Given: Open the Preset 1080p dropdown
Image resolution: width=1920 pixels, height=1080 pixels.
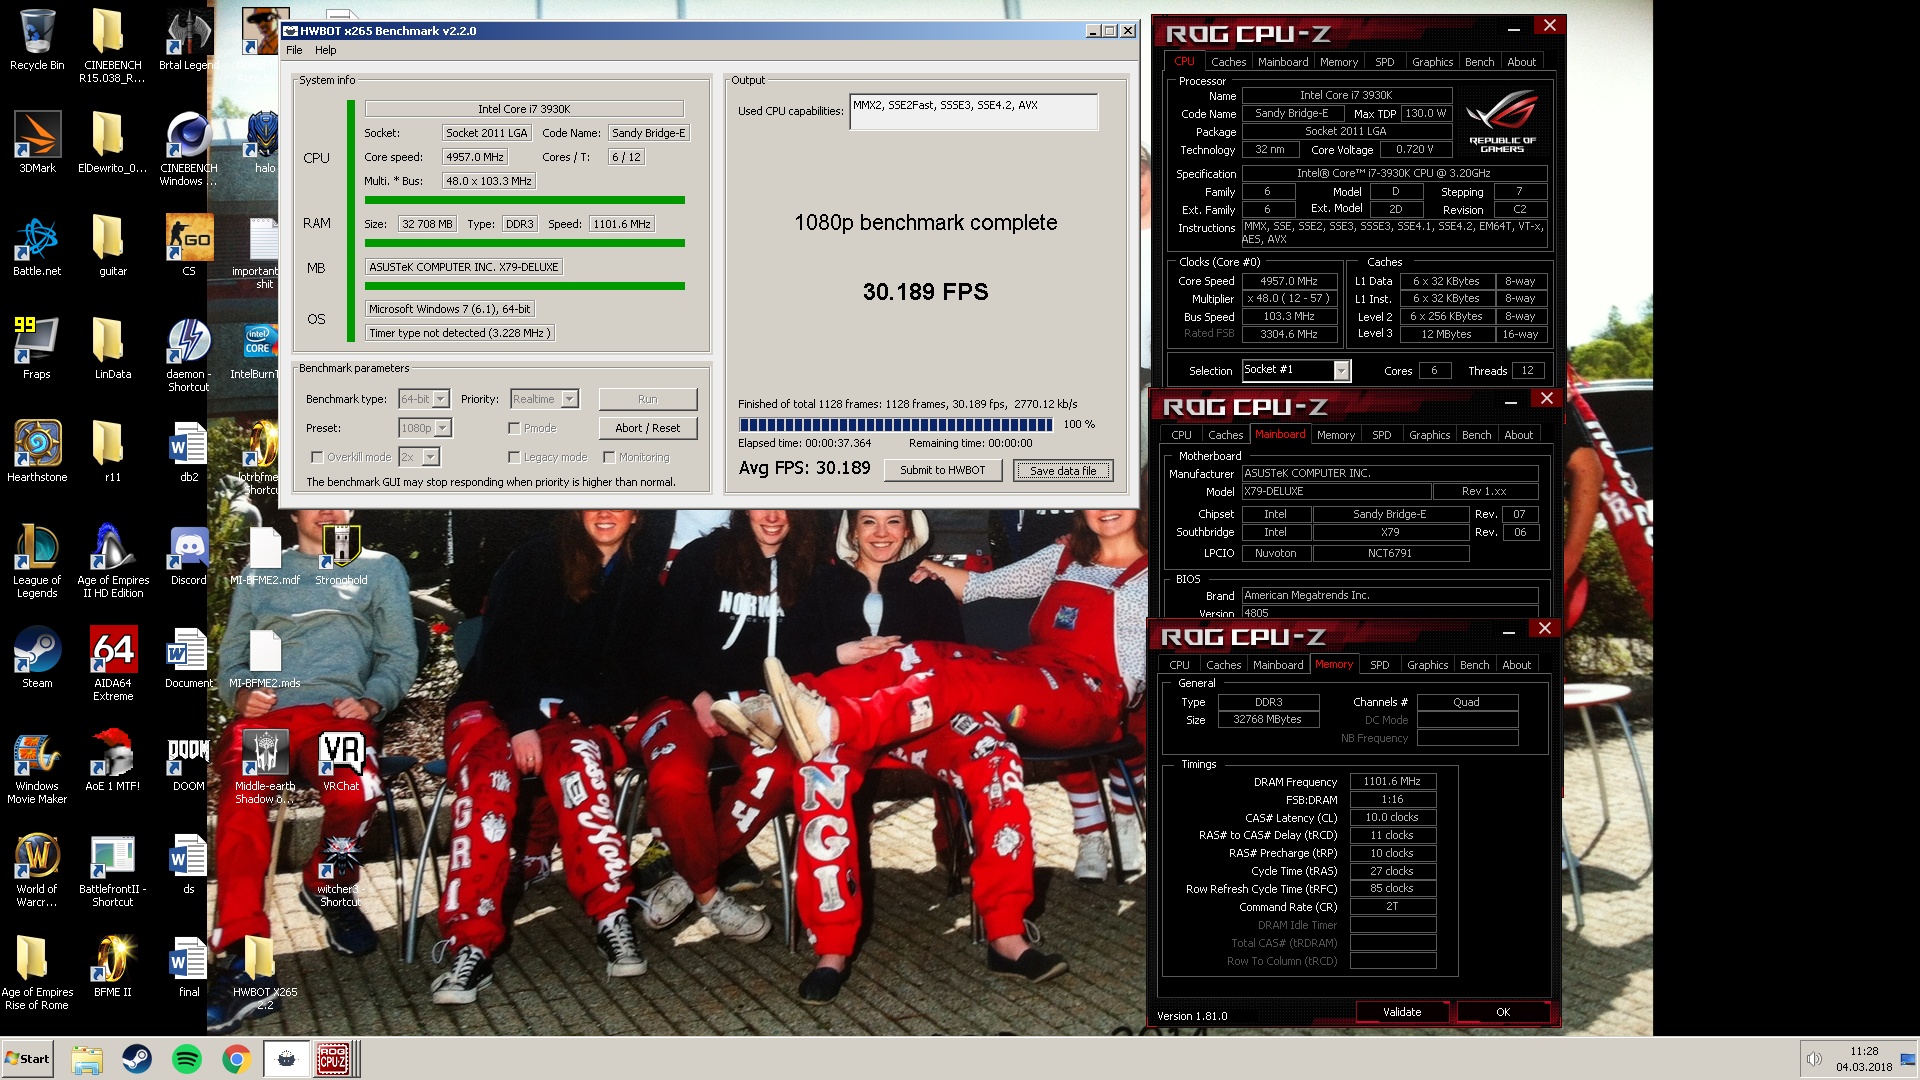Looking at the screenshot, I should (425, 428).
